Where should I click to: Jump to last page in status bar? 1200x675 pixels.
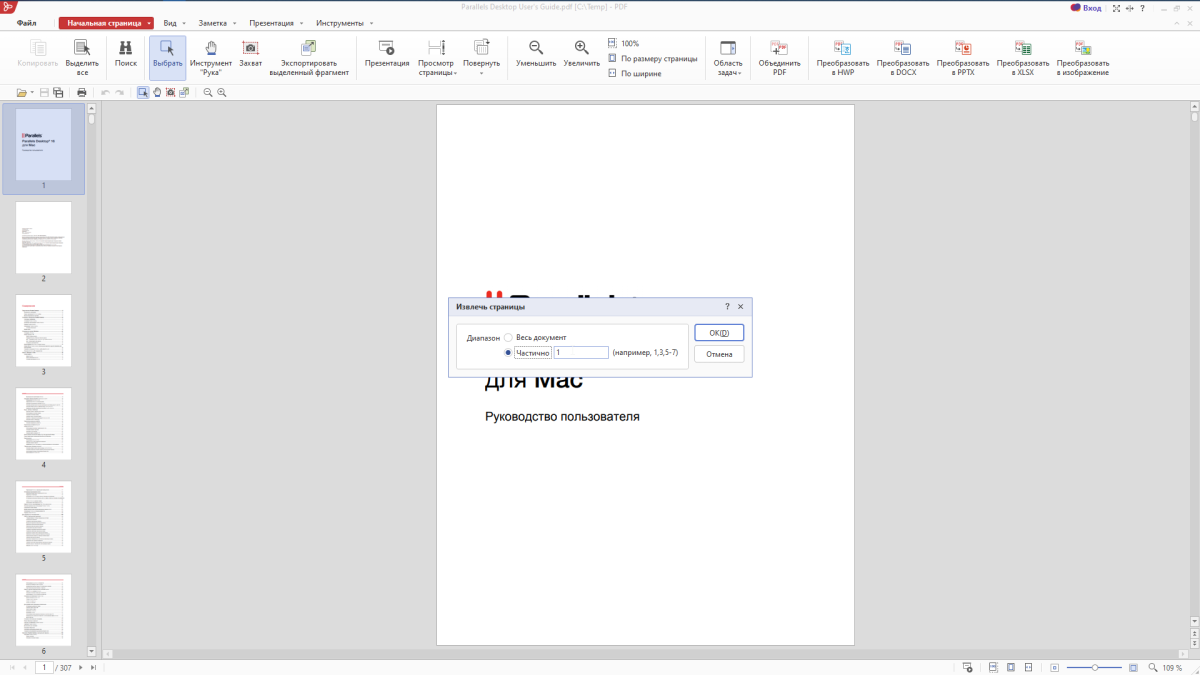click(x=93, y=667)
